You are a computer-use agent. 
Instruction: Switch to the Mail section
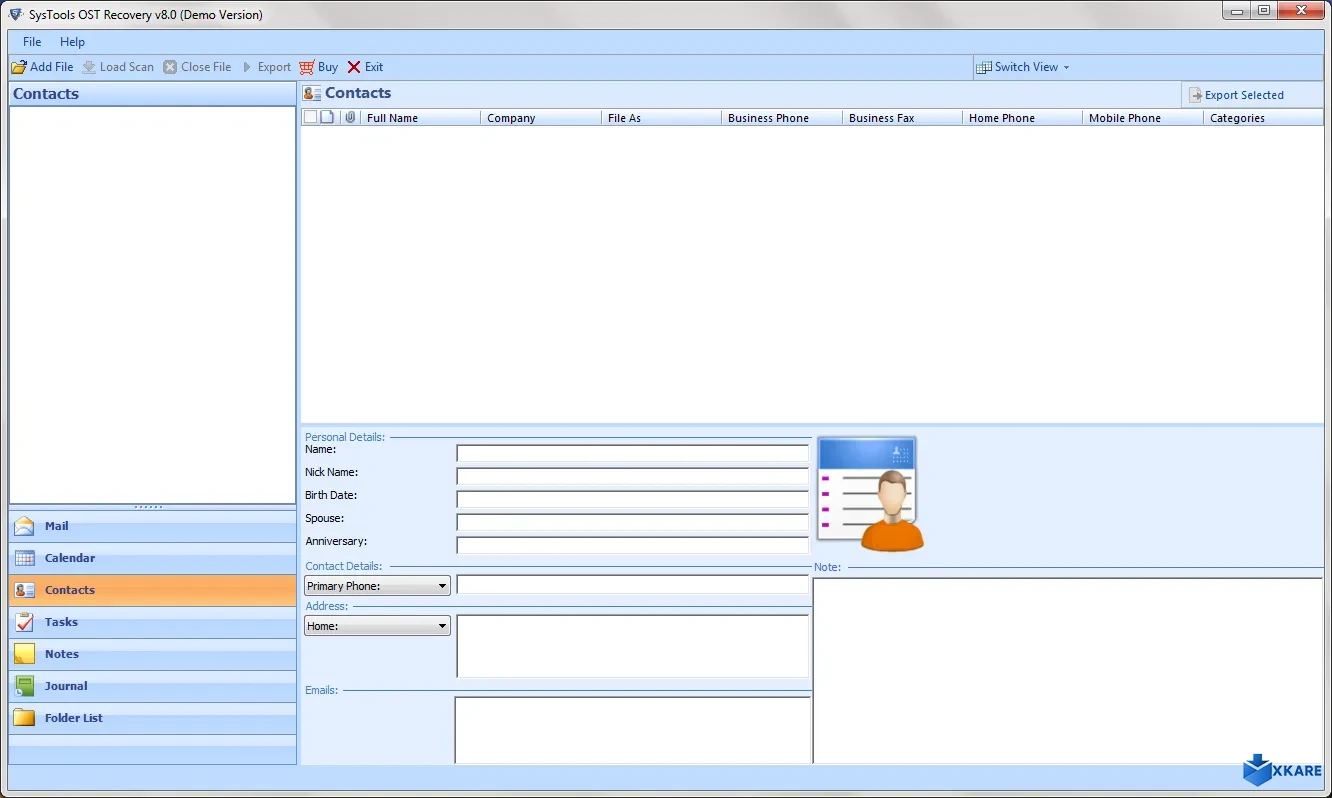click(x=153, y=527)
